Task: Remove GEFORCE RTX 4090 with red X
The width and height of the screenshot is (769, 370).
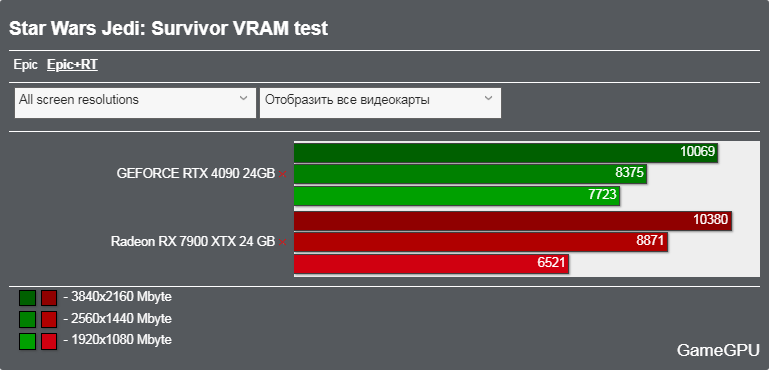Action: coord(282,174)
